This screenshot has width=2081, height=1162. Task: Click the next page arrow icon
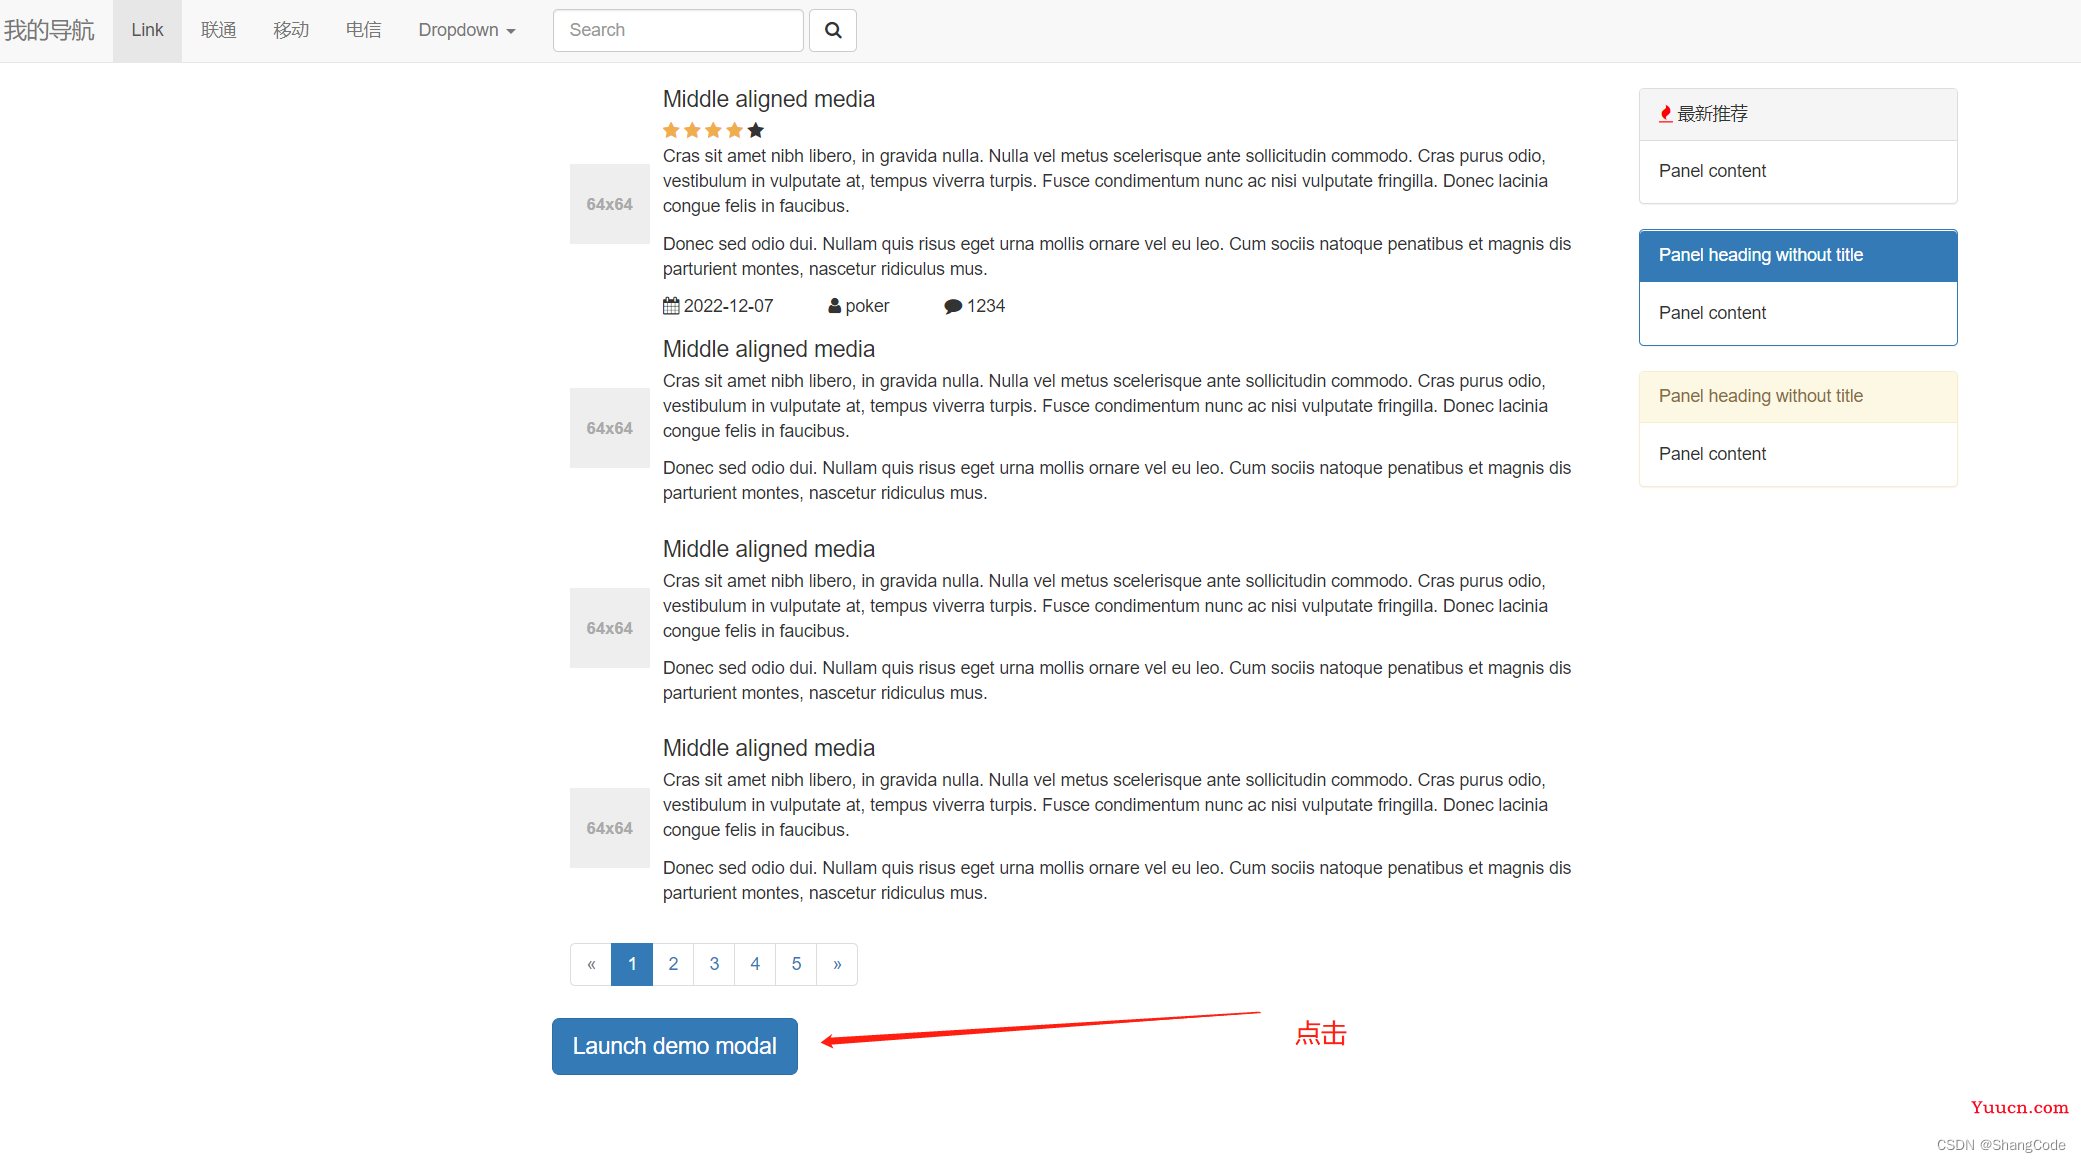tap(836, 963)
